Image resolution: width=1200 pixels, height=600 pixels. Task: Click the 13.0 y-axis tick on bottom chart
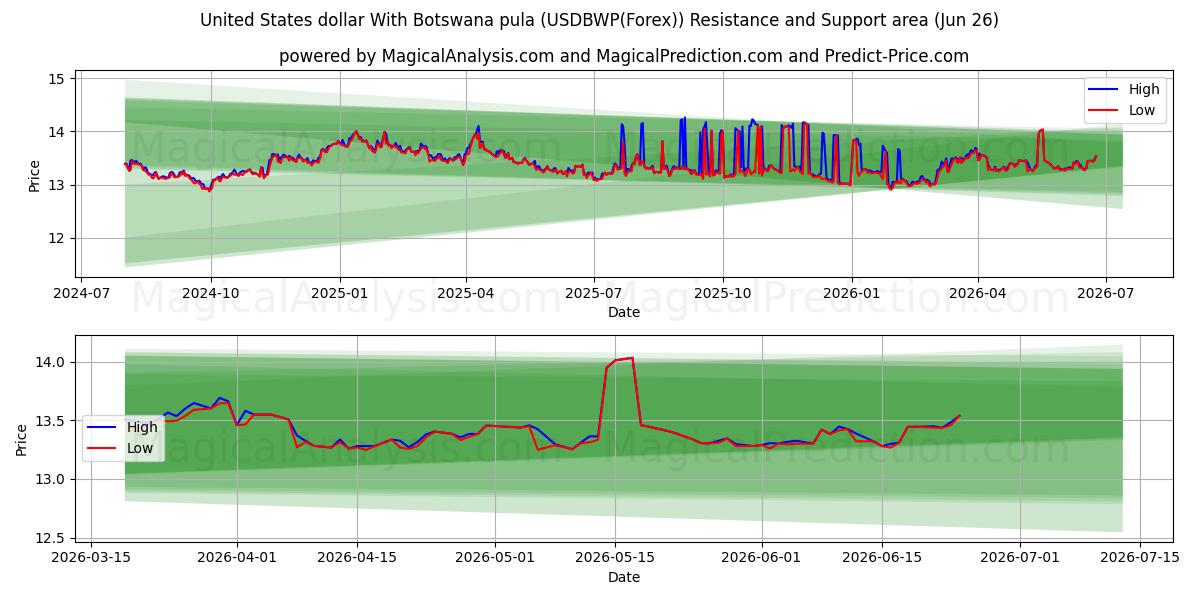pos(50,479)
